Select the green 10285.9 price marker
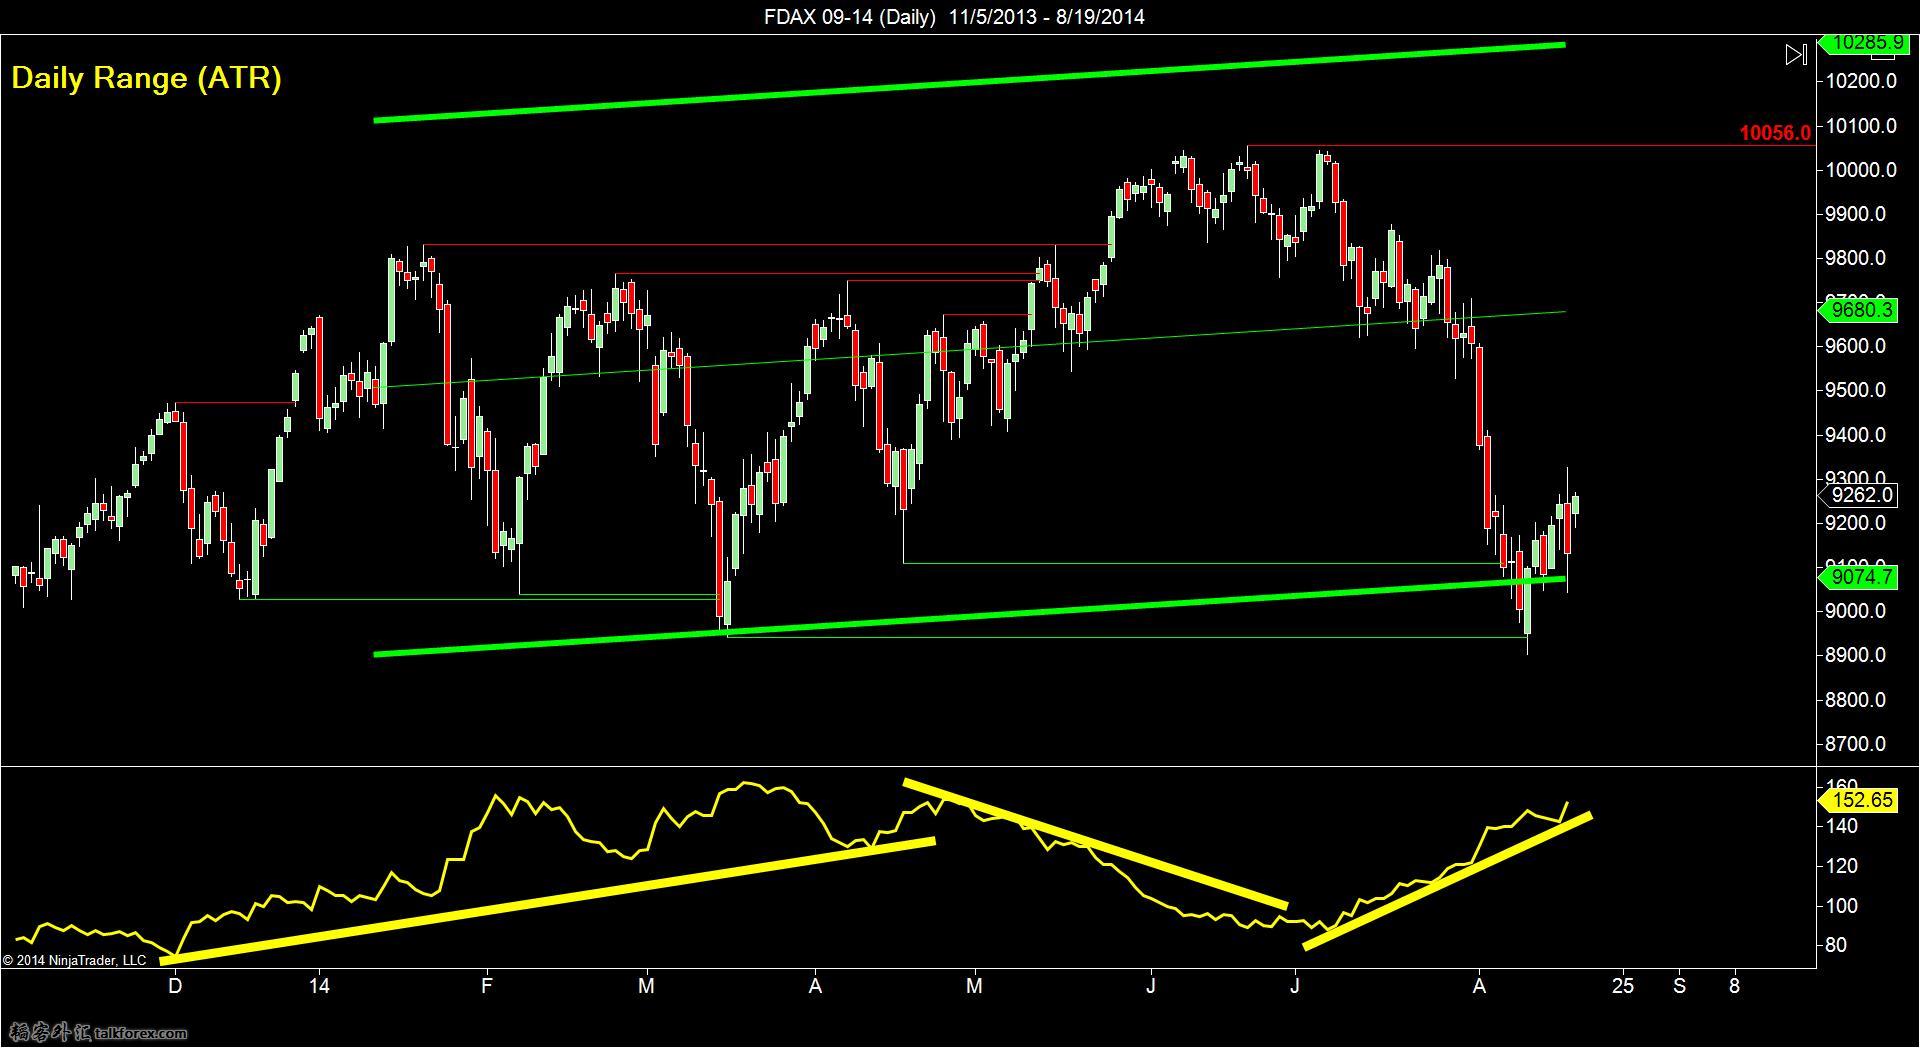The image size is (1920, 1048). 1863,43
